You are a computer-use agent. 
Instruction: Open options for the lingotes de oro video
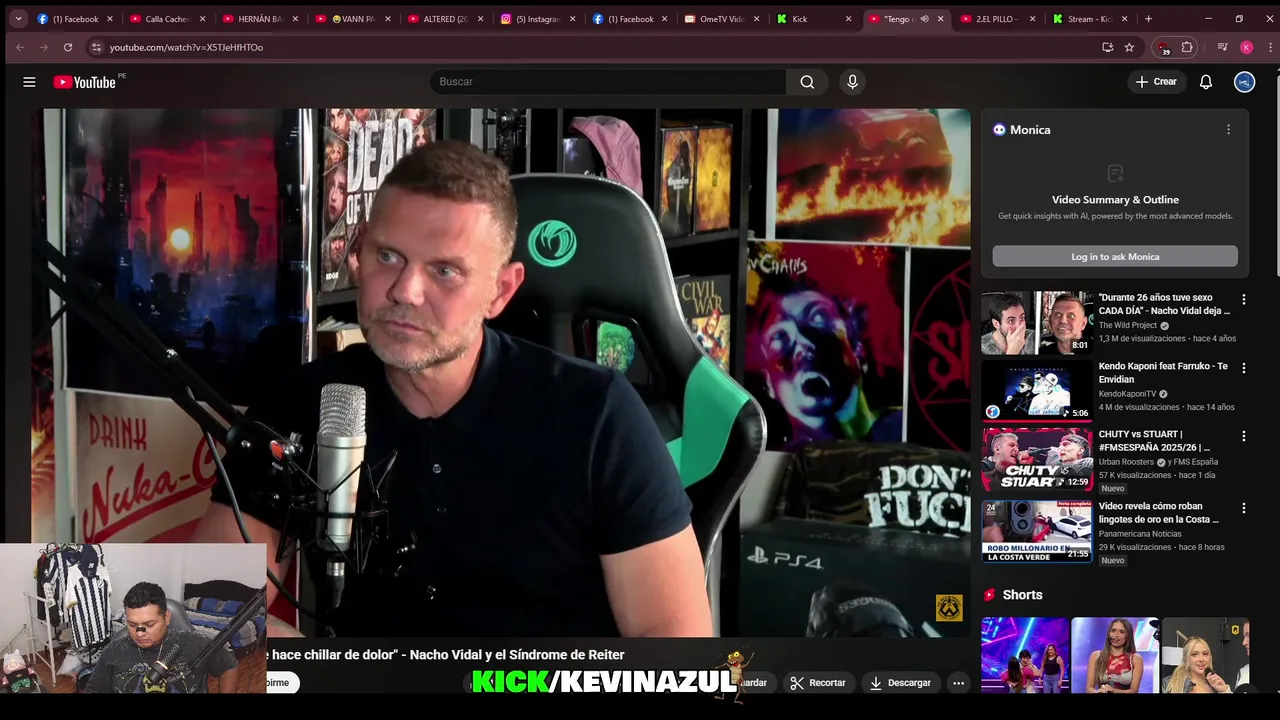(1244, 508)
